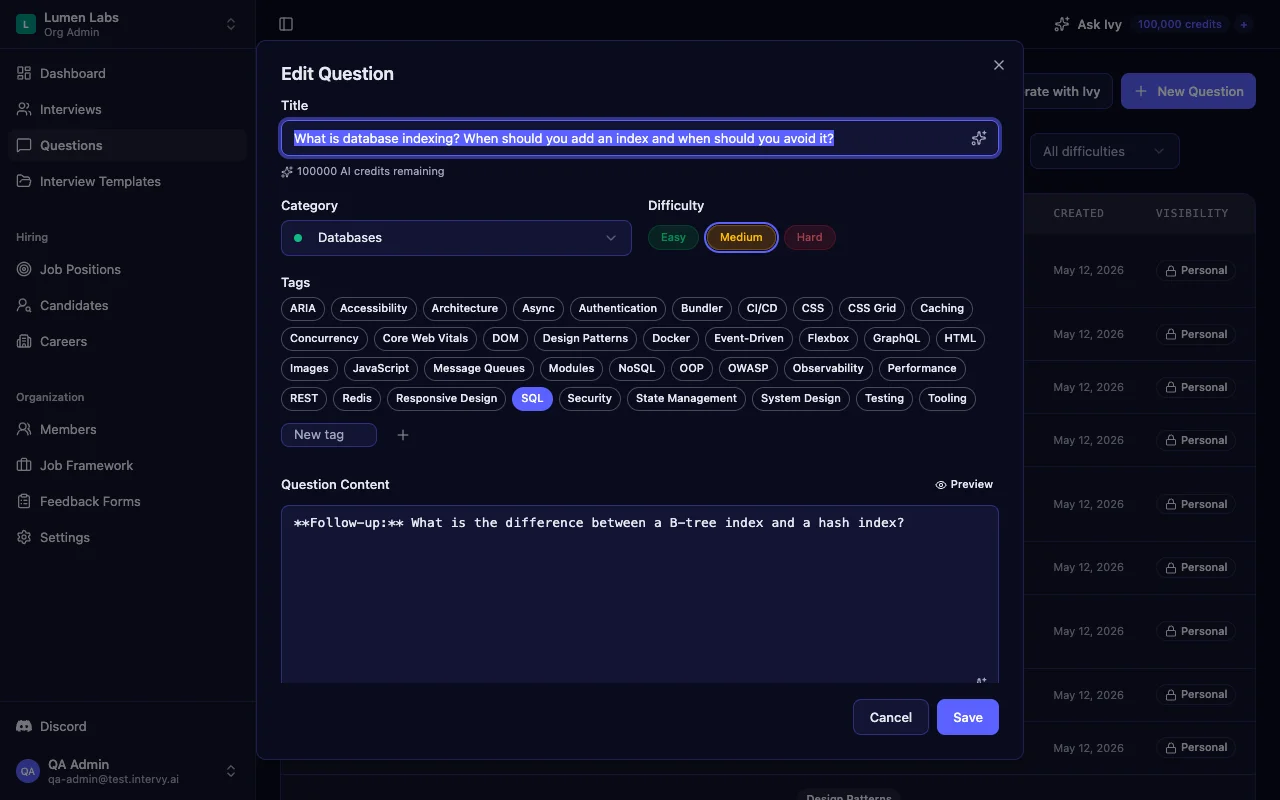
Task: Click the Lumen Labs green logo
Action: tap(26, 24)
